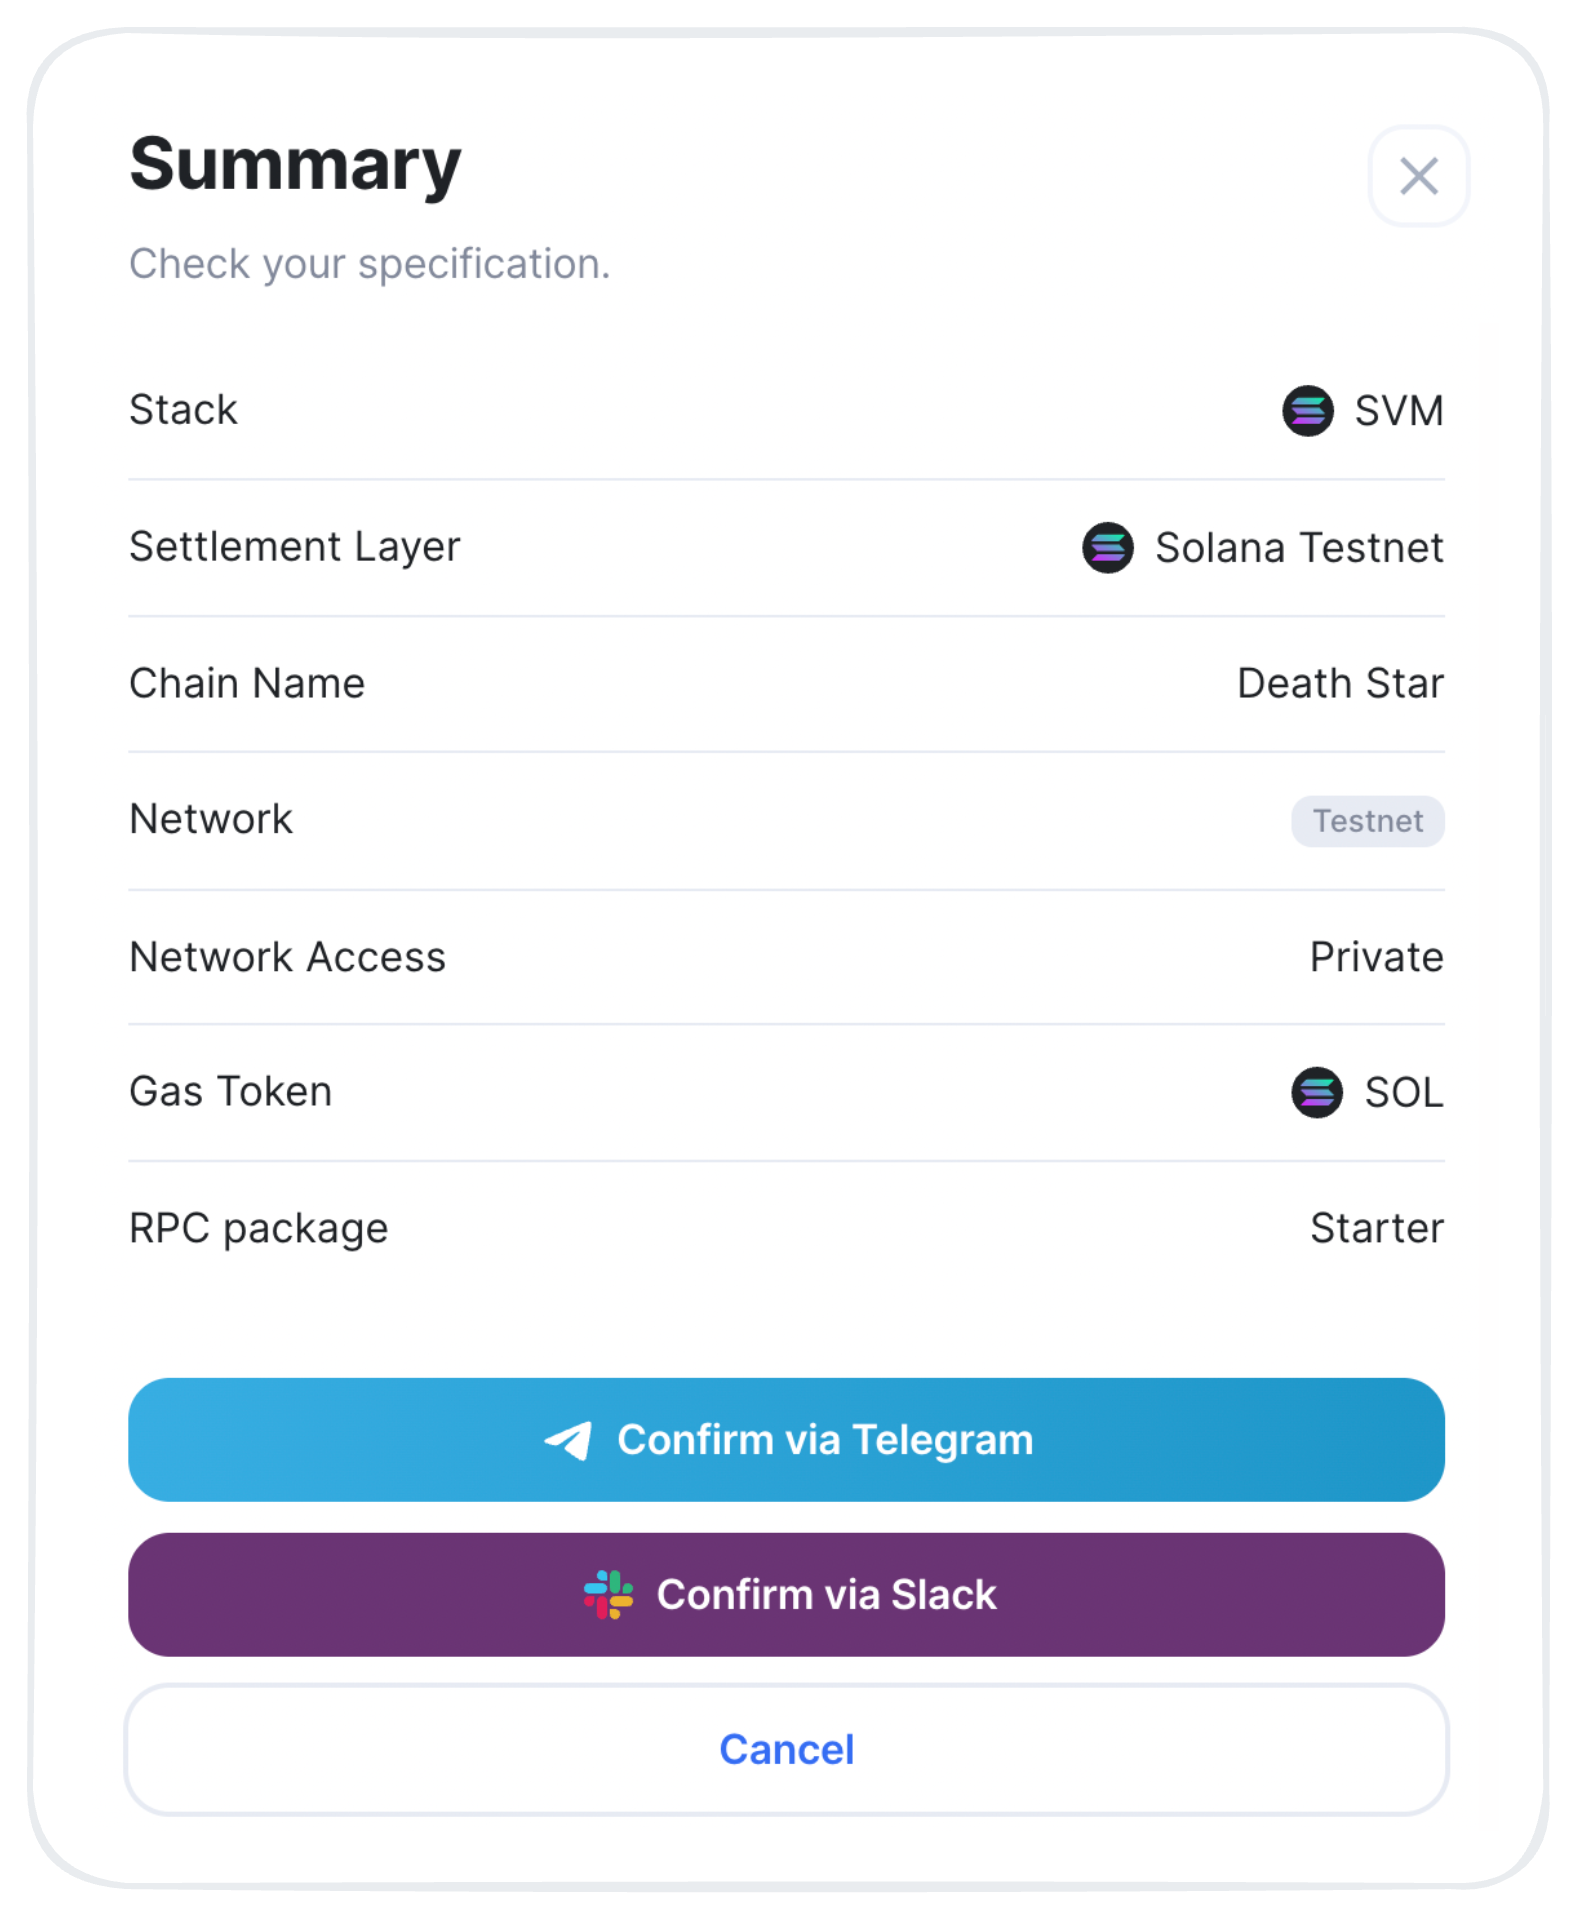Click the Solana Testnet text value
The height and width of the screenshot is (1916, 1576).
coord(1299,548)
